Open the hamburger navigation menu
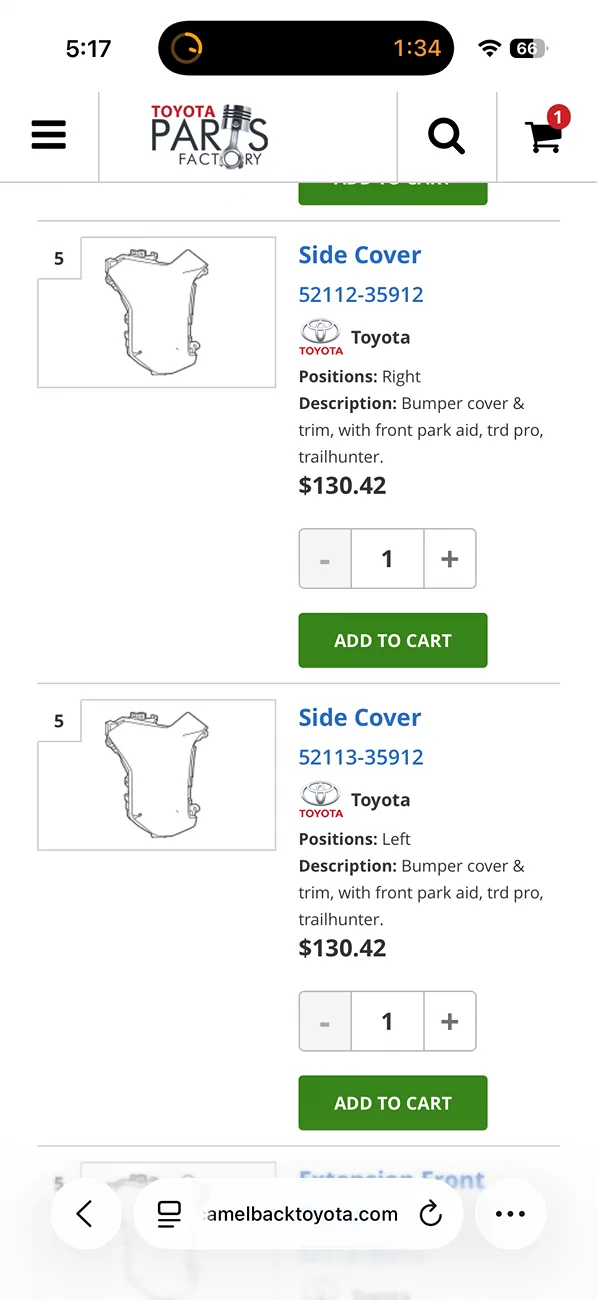 point(48,135)
